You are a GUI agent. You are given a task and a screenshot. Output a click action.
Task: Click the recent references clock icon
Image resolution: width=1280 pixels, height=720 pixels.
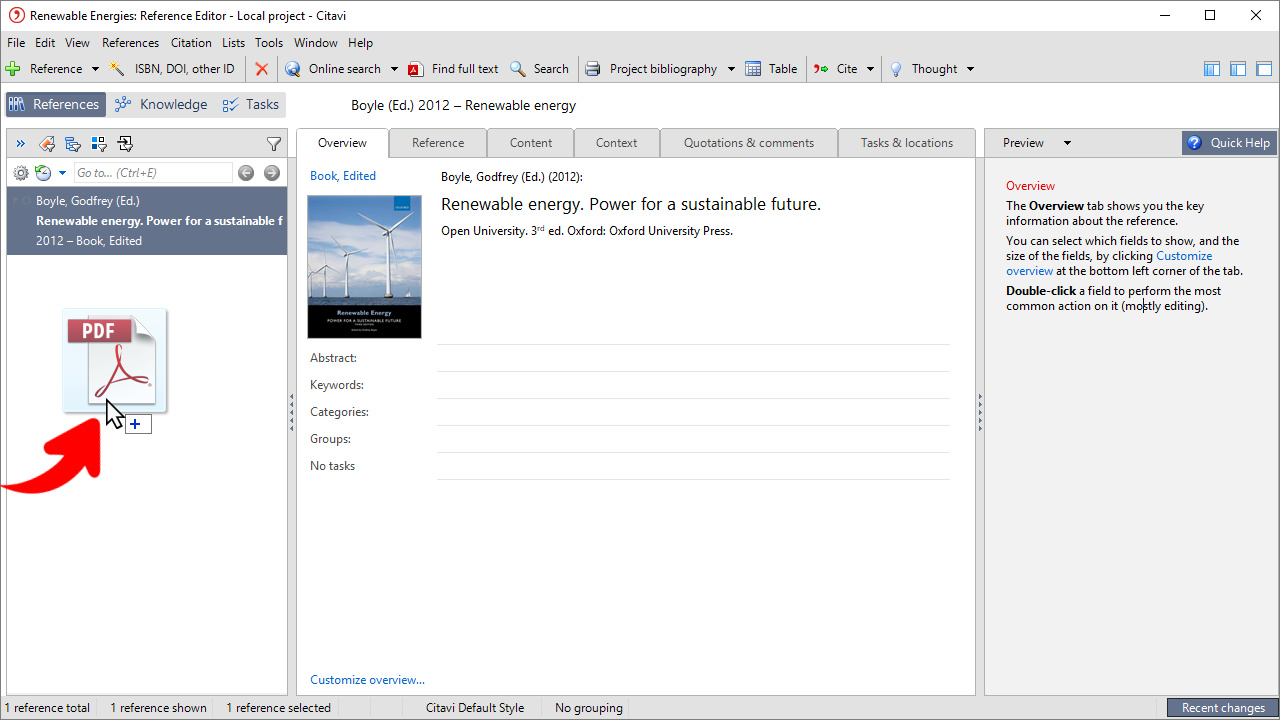[43, 173]
